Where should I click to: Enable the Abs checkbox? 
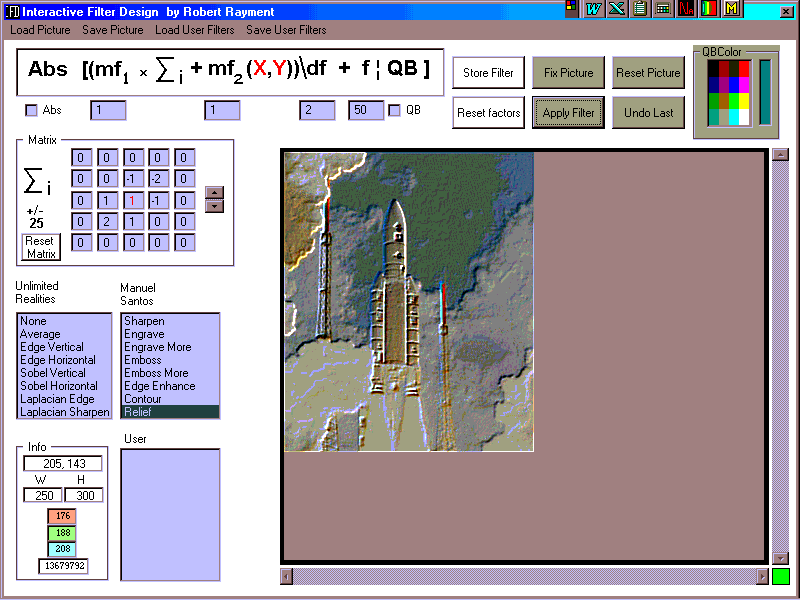point(31,110)
